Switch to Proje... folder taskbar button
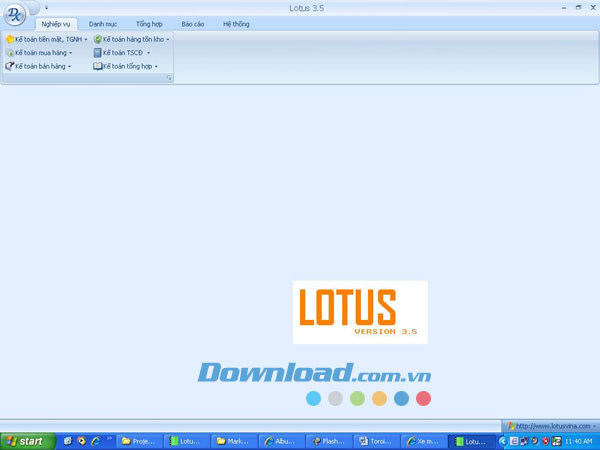Screen dimensions: 600x450 pos(139,442)
